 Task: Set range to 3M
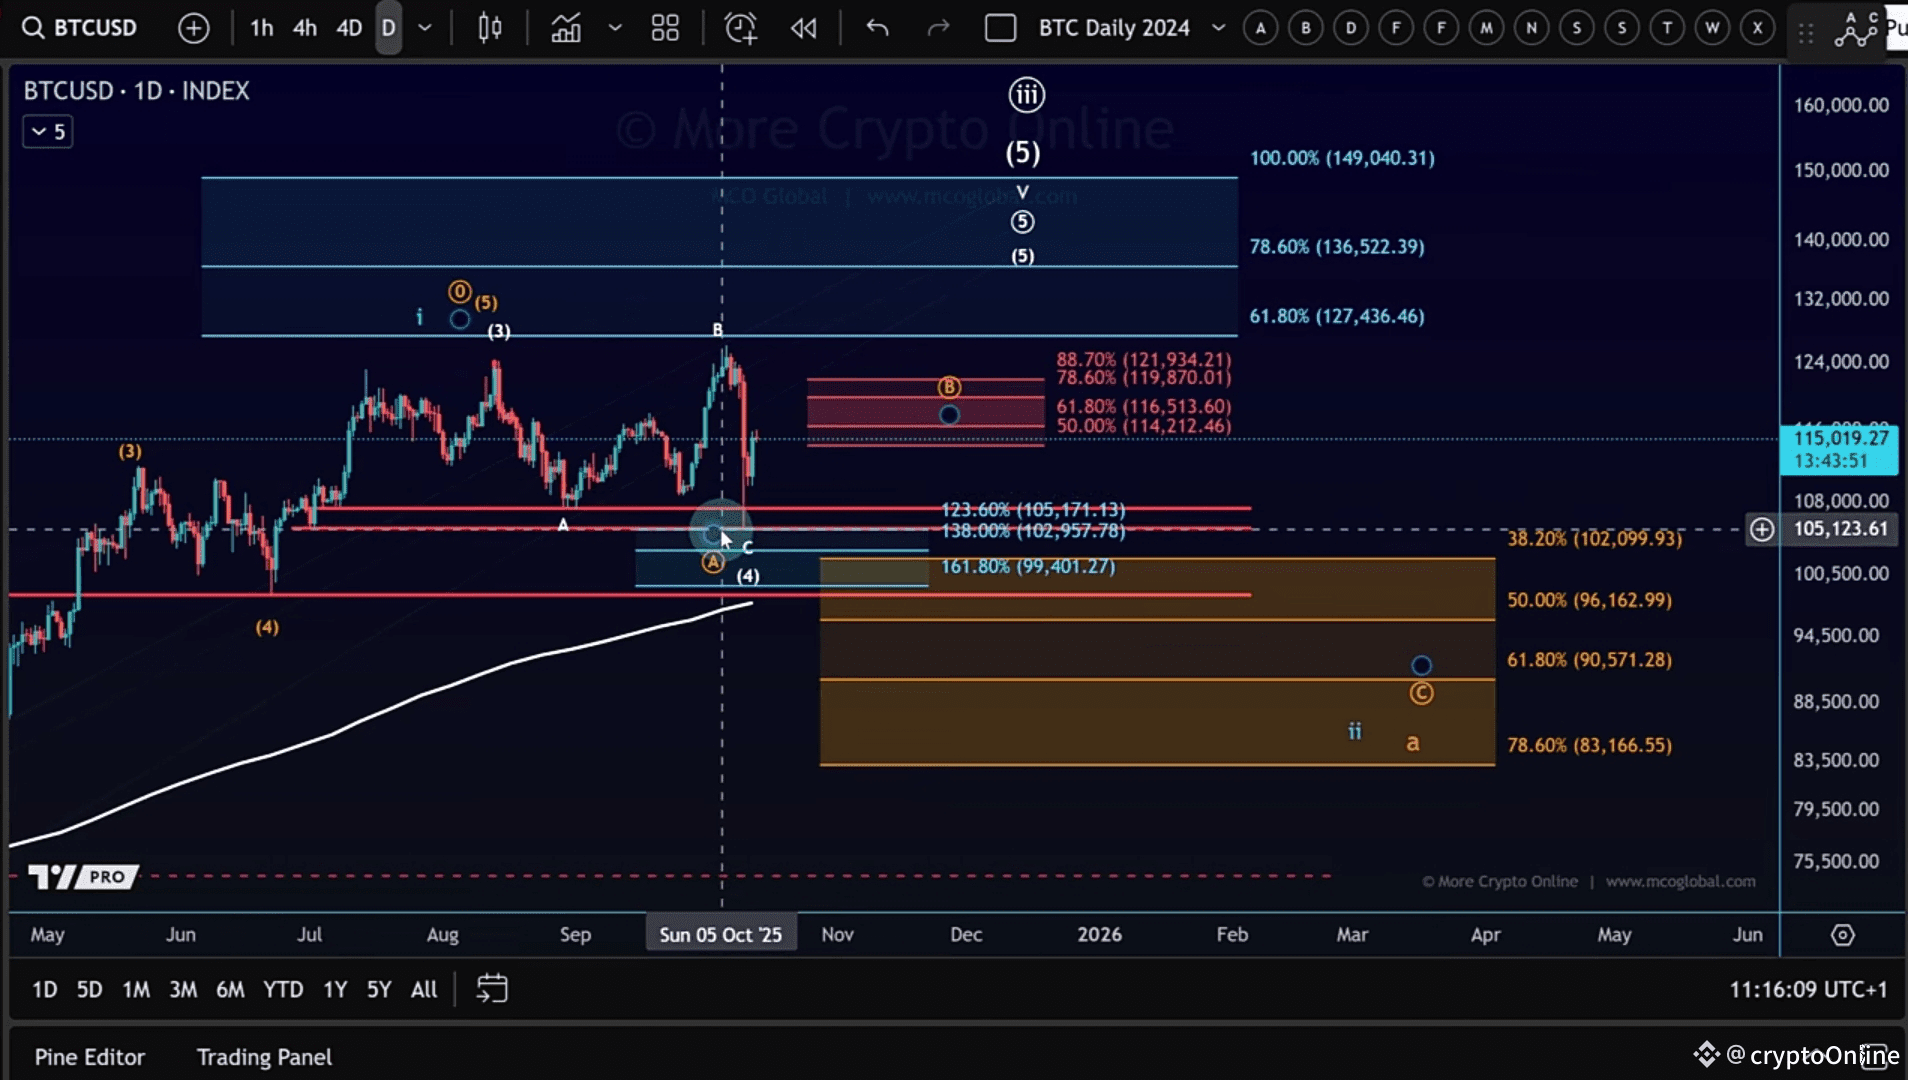[183, 990]
